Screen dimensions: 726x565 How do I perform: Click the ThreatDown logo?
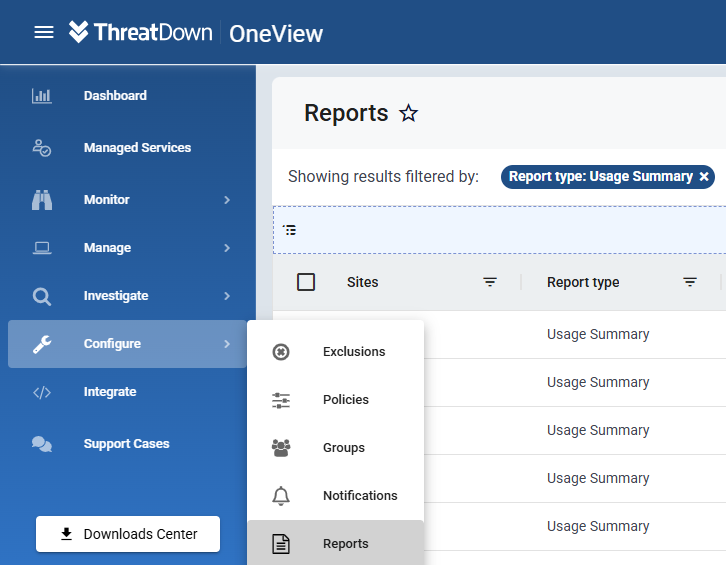140,32
